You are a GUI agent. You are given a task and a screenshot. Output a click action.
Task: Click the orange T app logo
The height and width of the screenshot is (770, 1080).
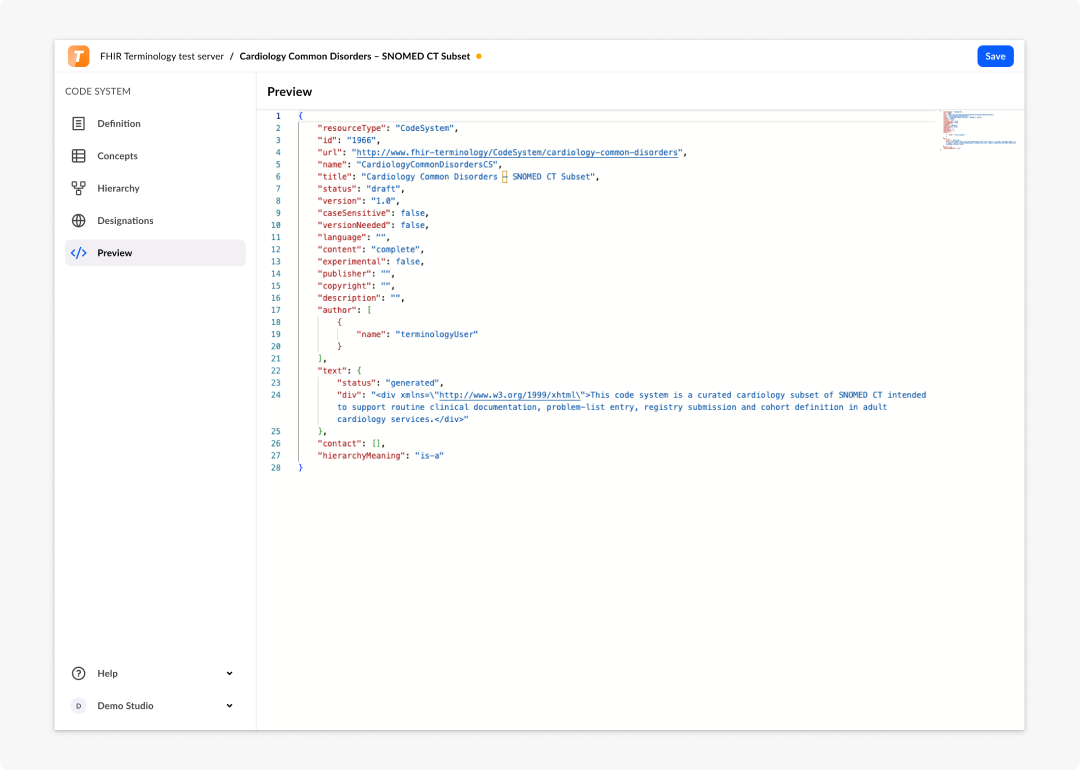coord(79,56)
